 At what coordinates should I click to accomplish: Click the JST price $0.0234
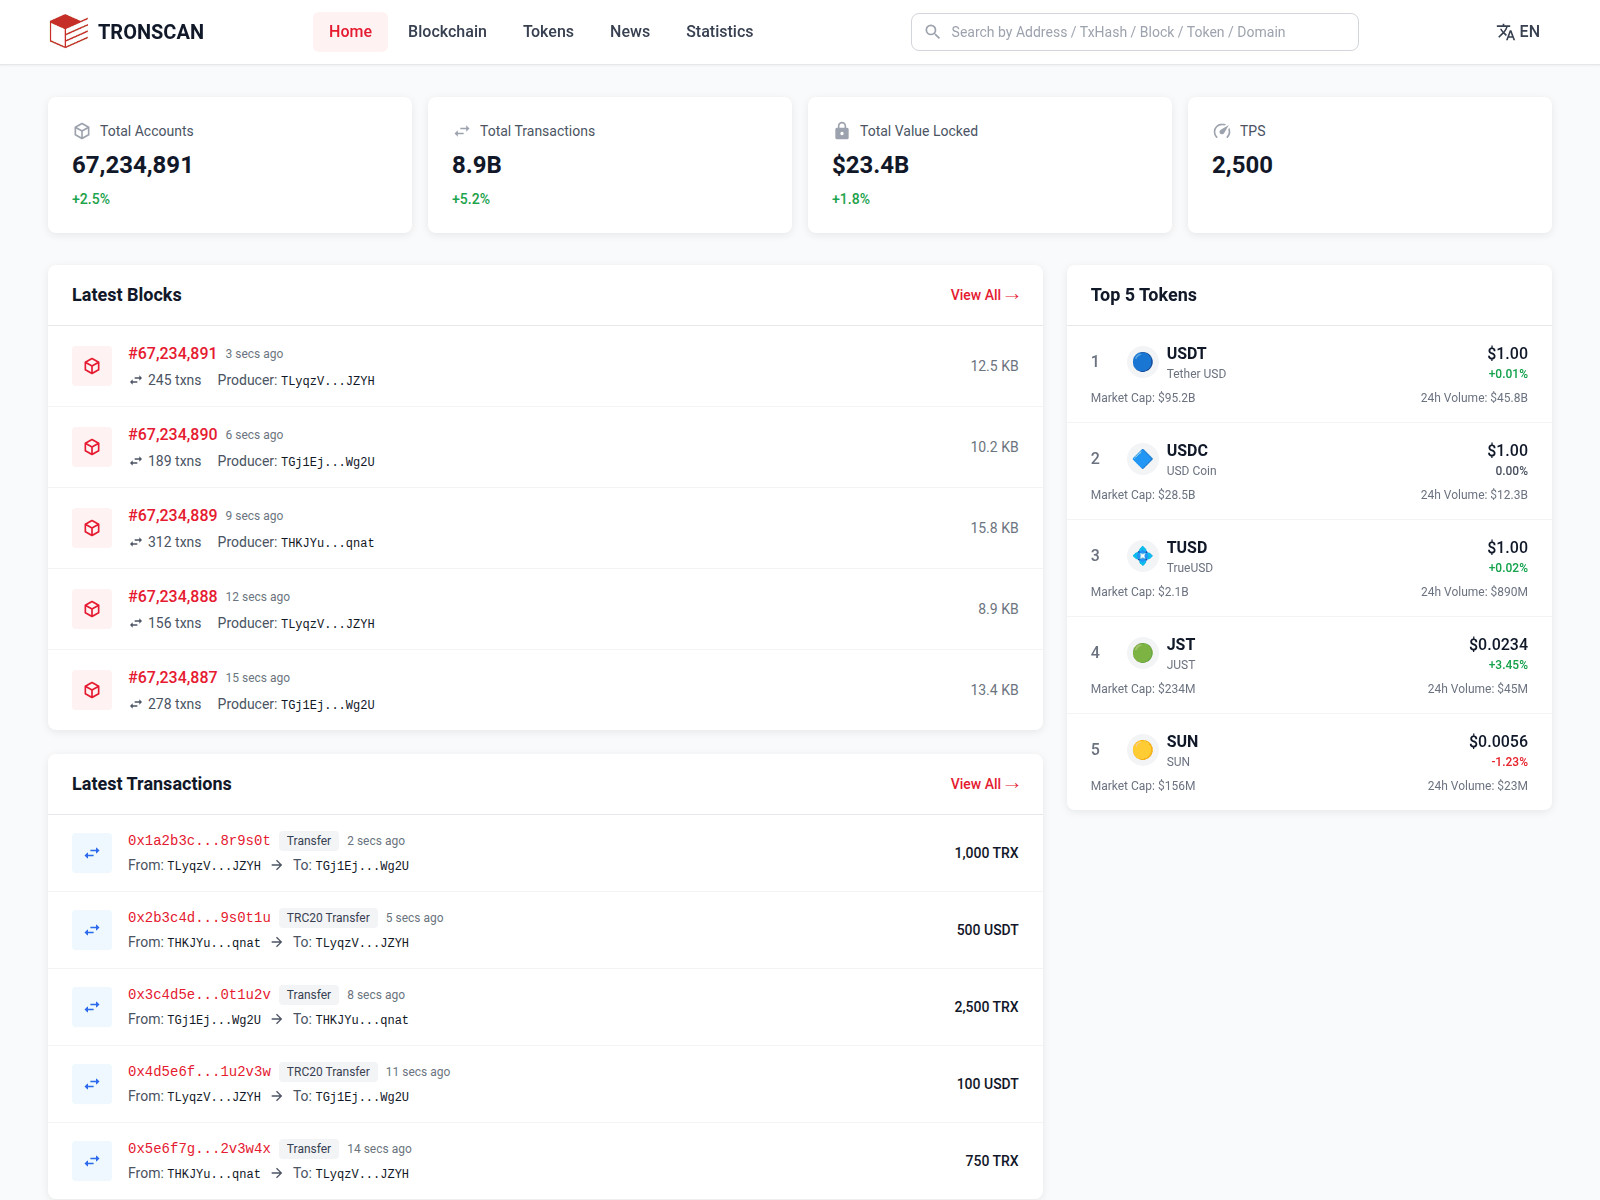pyautogui.click(x=1498, y=645)
